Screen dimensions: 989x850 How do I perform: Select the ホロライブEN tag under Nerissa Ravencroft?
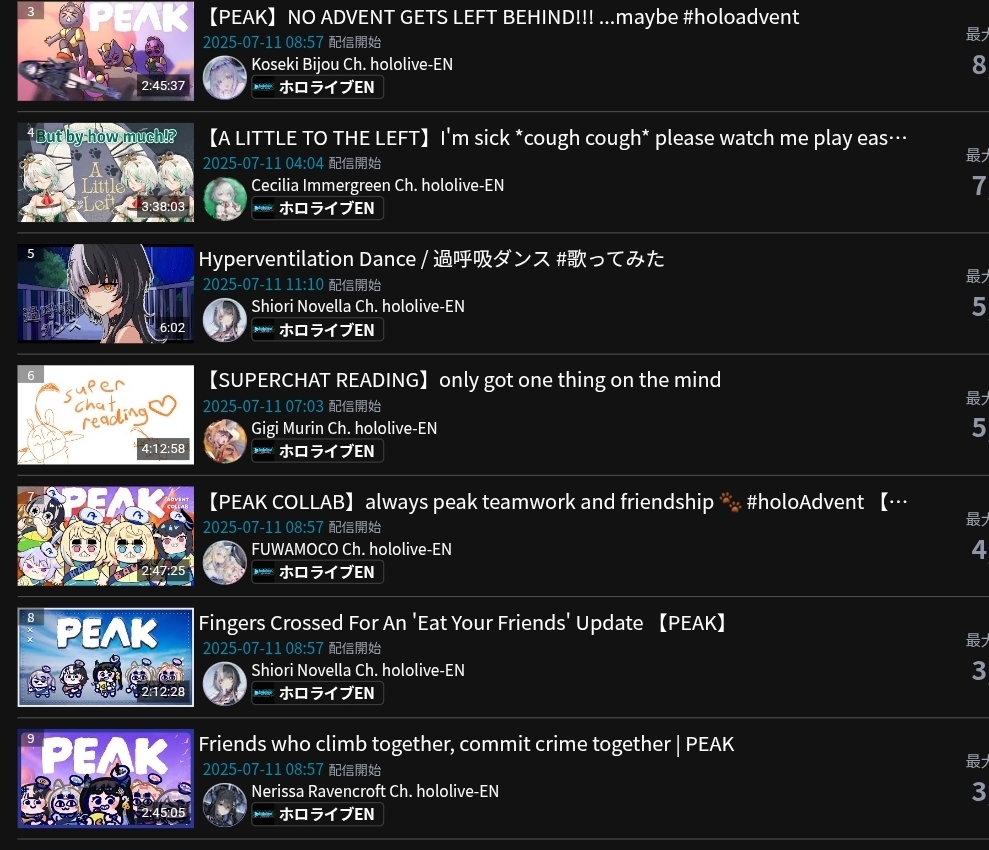[x=317, y=814]
